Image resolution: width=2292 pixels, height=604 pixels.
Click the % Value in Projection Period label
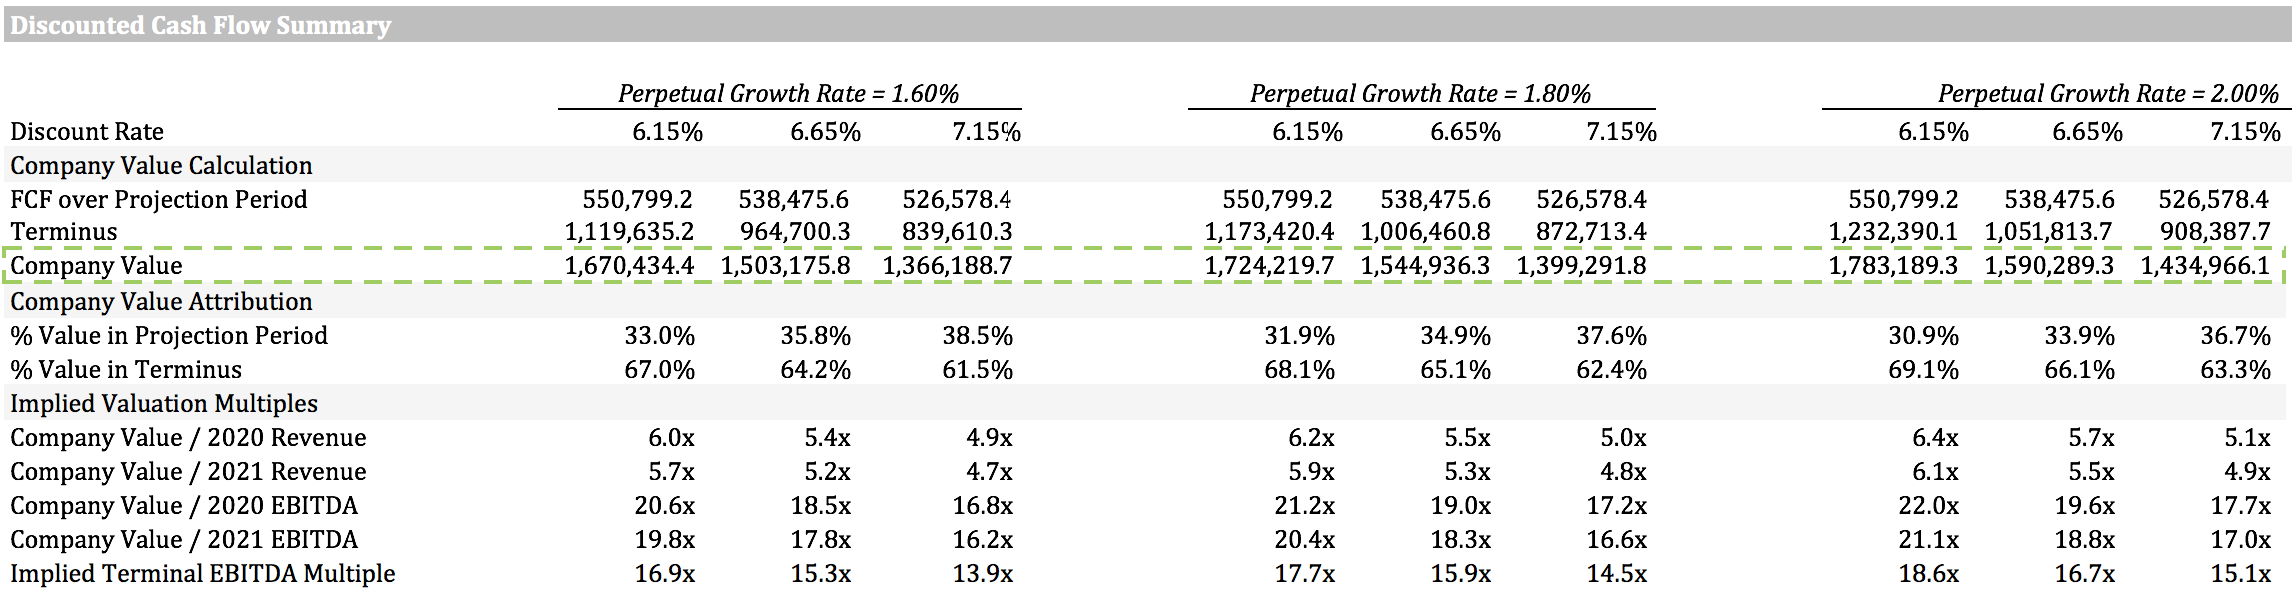(169, 336)
